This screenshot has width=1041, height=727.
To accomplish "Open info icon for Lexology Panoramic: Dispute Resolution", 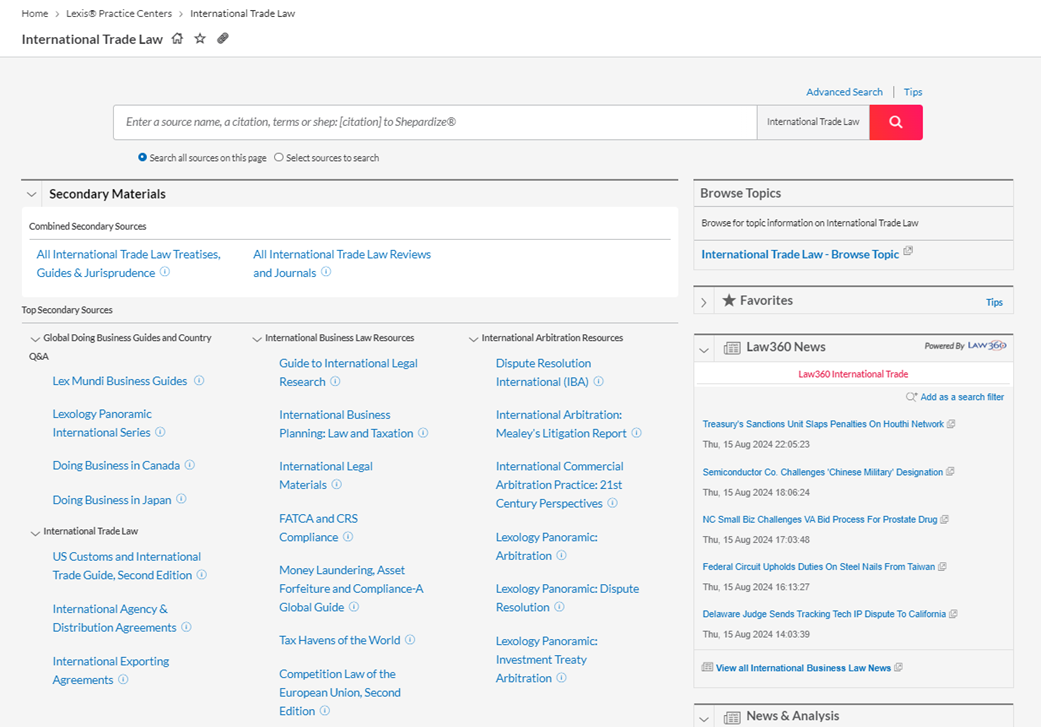I will point(559,606).
